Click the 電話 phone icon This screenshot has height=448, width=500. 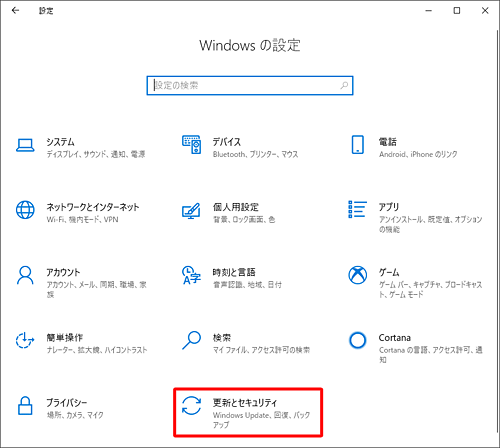(x=358, y=144)
